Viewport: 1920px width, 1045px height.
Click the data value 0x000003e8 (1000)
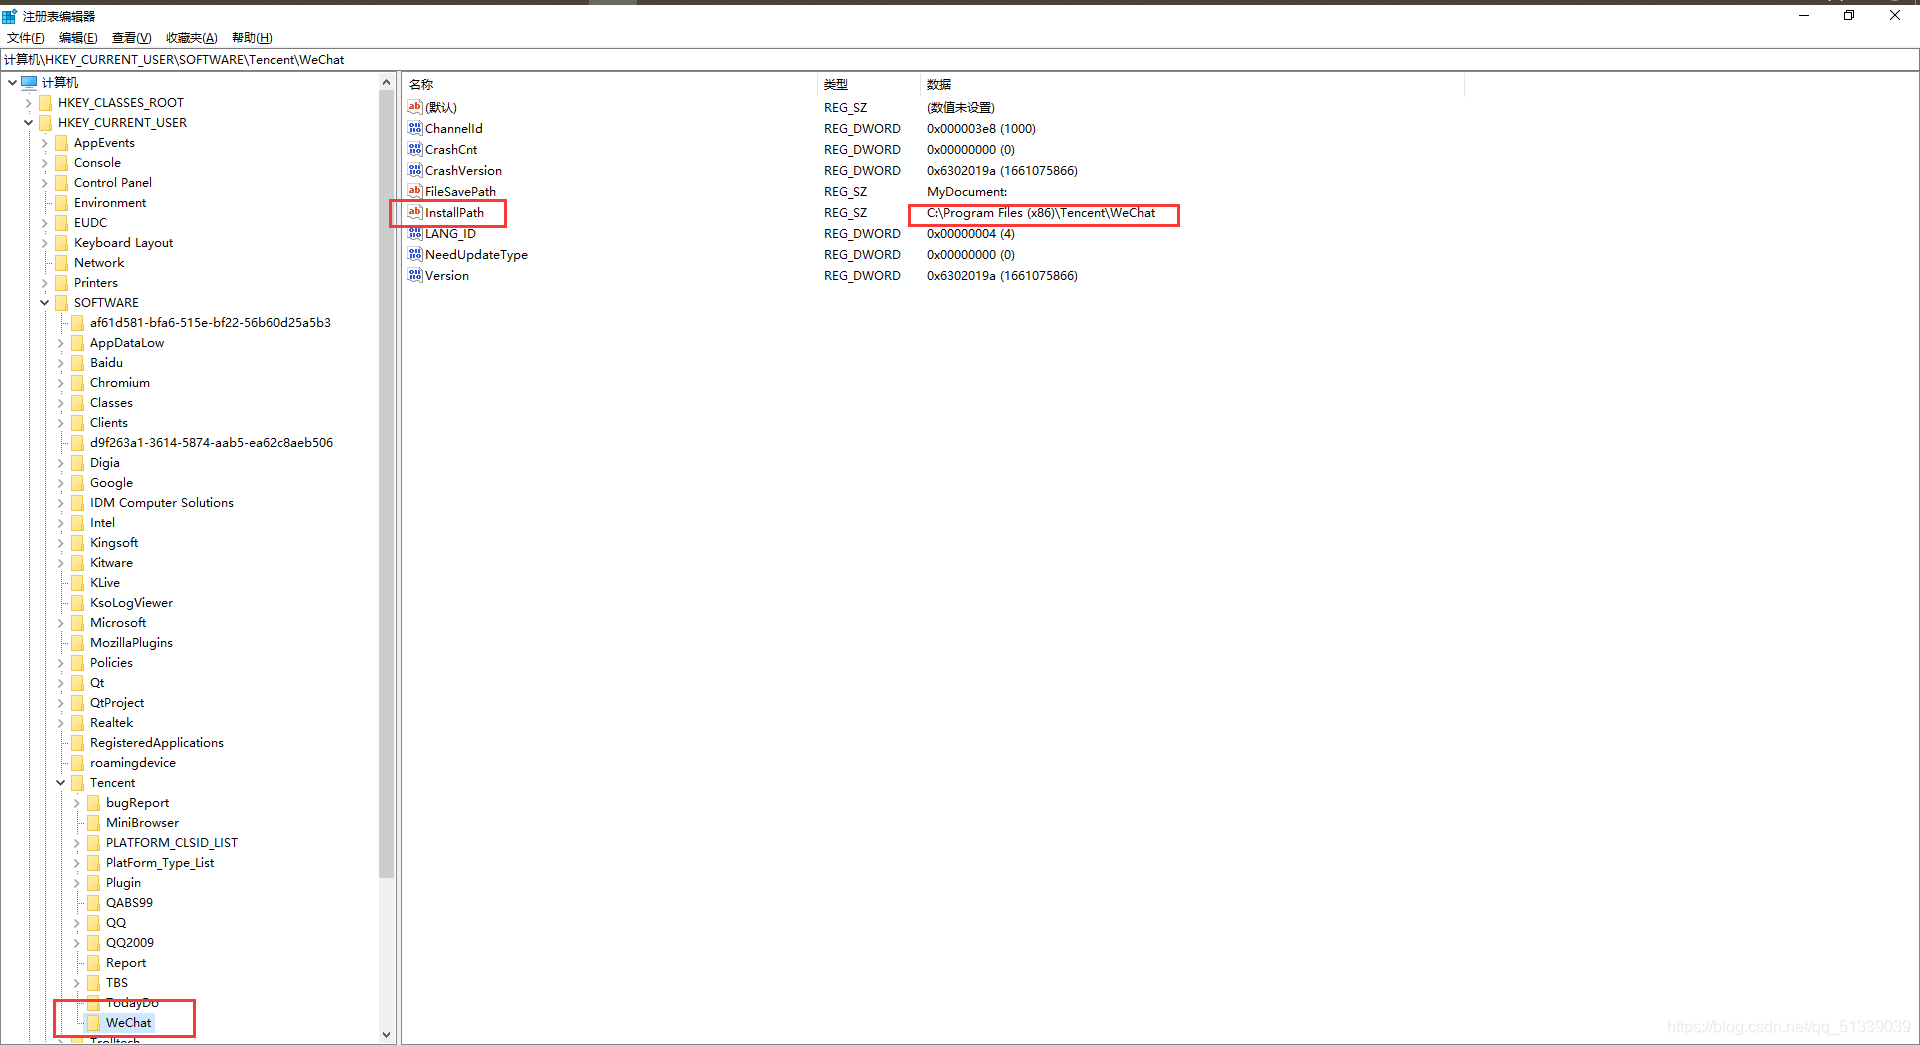point(981,128)
